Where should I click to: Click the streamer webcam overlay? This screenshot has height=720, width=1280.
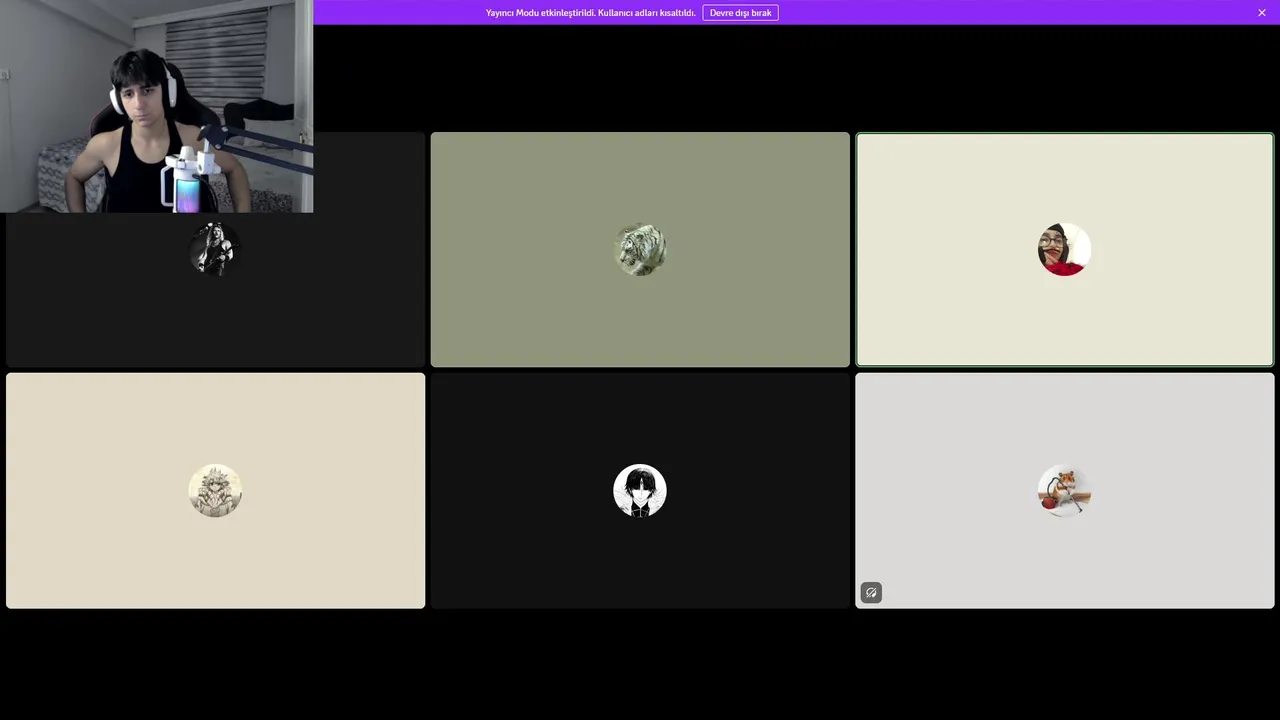point(156,106)
